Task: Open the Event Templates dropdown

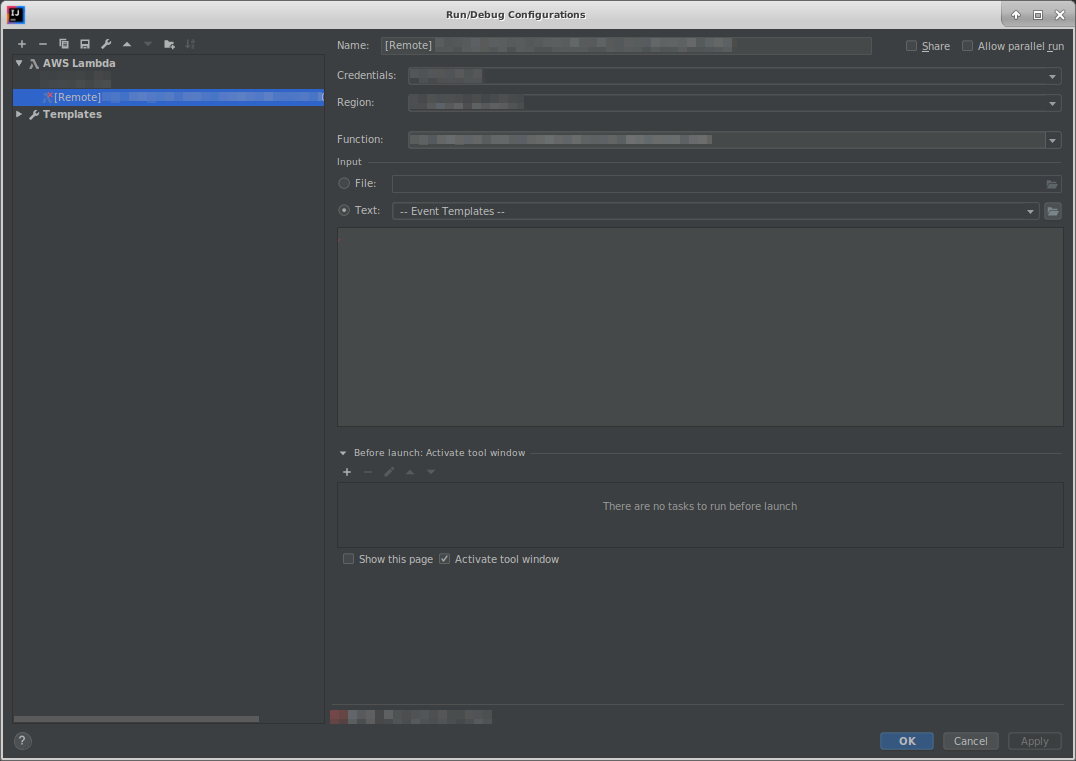Action: pos(1030,211)
